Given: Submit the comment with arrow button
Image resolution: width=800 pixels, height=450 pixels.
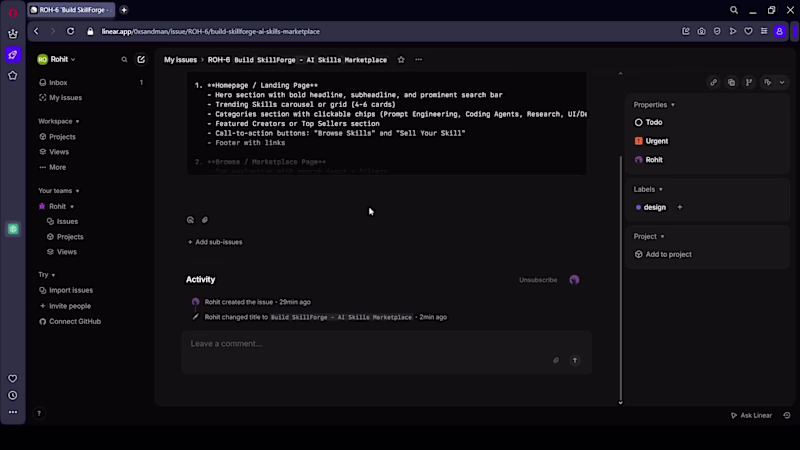Looking at the screenshot, I should click(574, 360).
